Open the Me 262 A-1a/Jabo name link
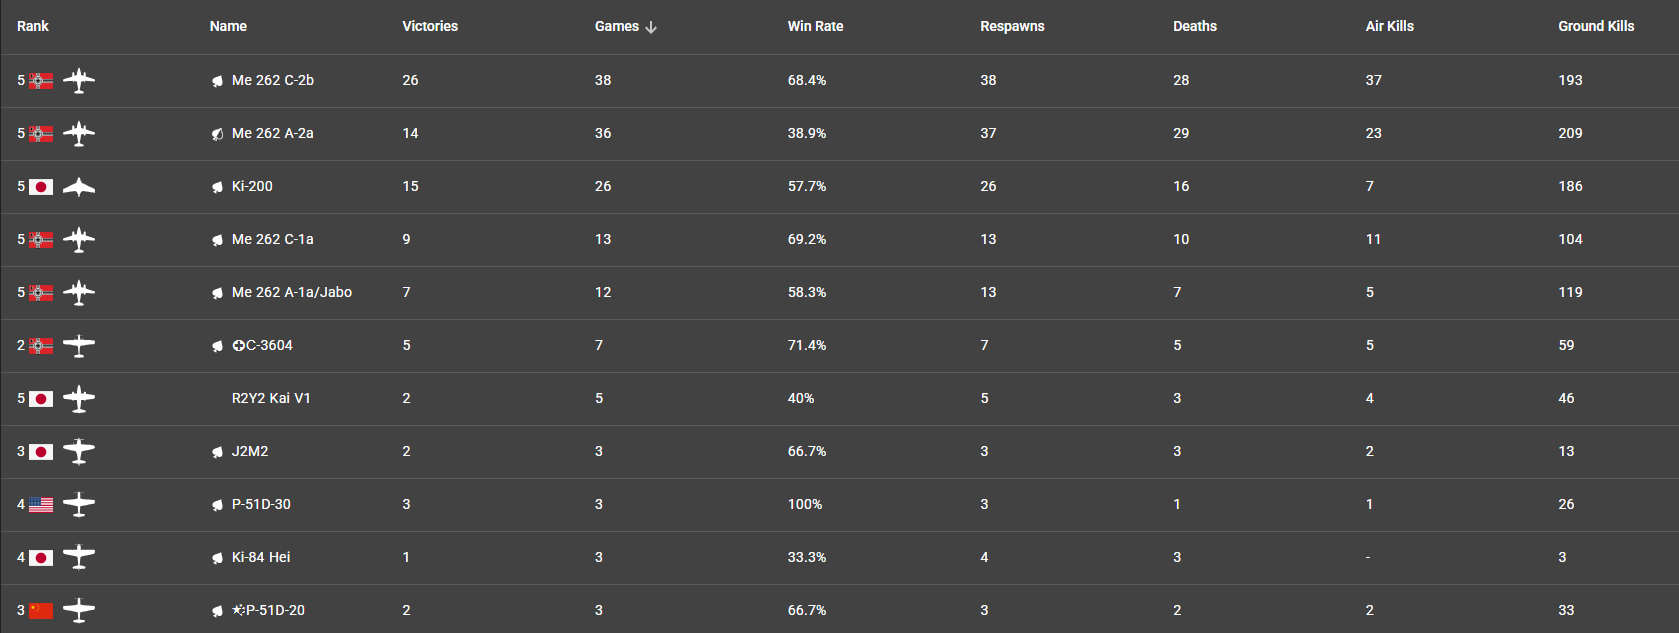 291,293
